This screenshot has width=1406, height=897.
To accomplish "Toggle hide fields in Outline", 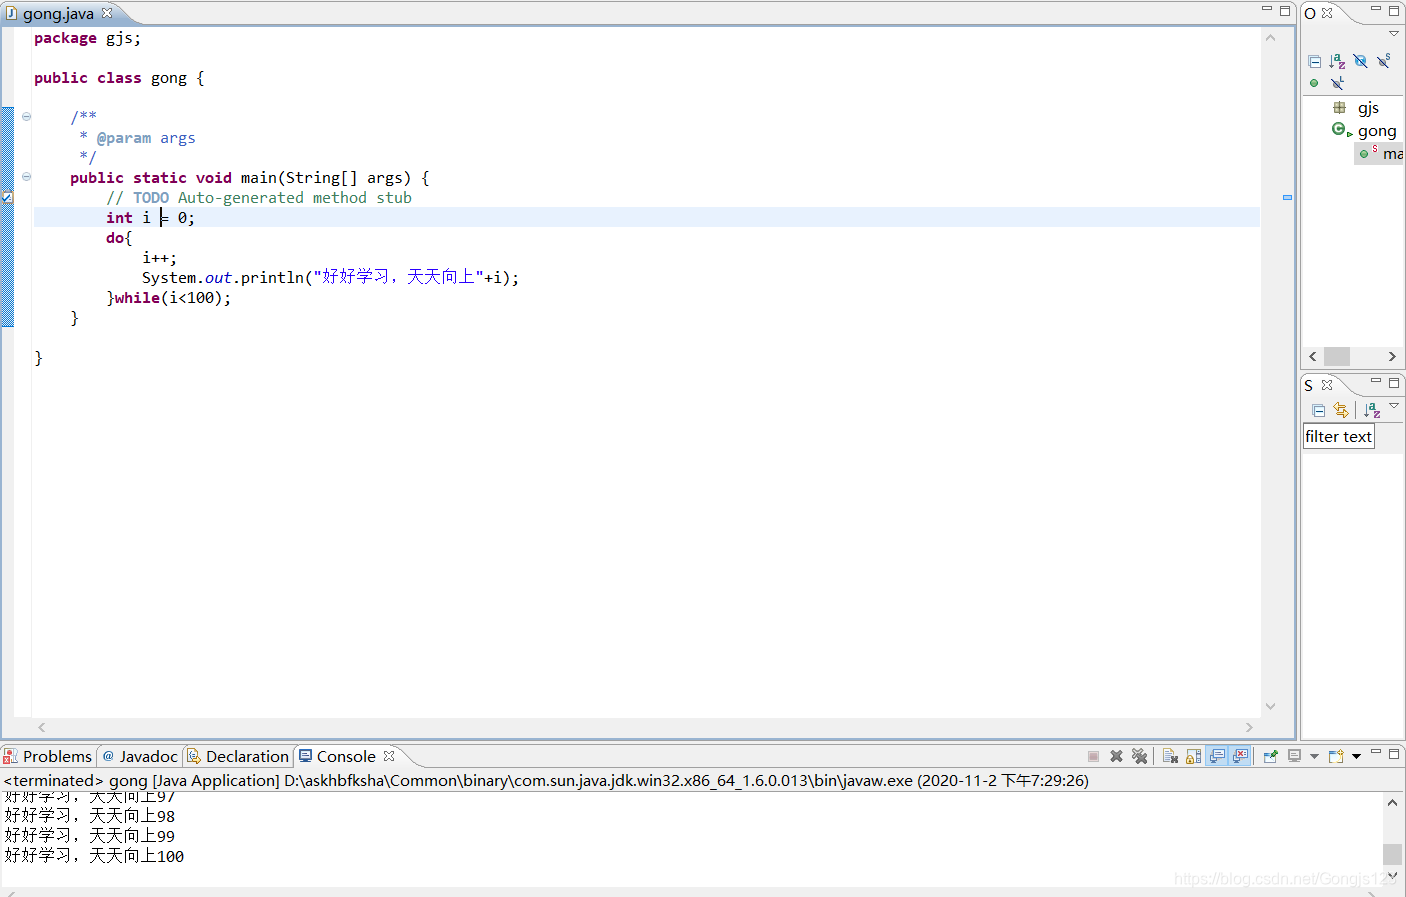I will [x=1360, y=62].
